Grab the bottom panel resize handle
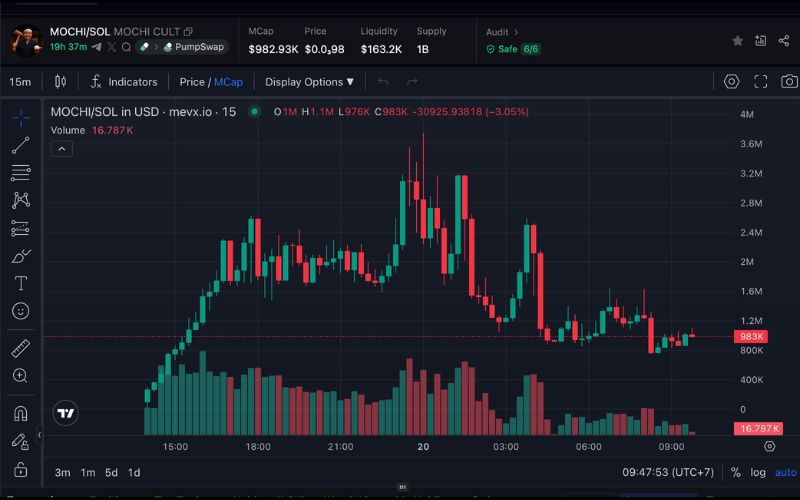The width and height of the screenshot is (800, 500). 402,487
